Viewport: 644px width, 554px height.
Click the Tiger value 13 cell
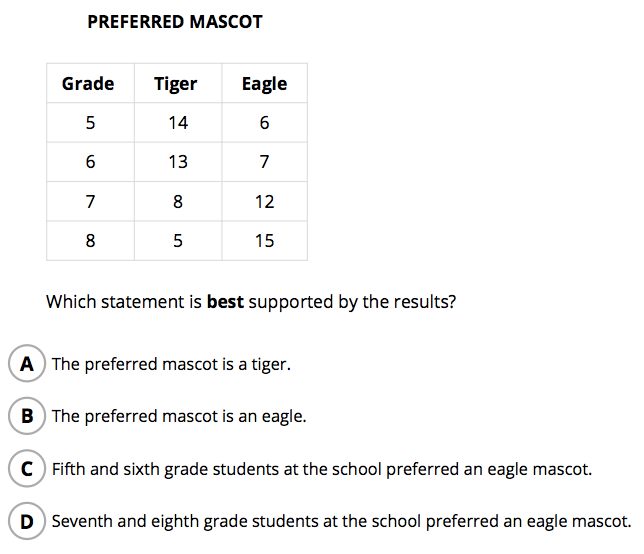(x=178, y=162)
